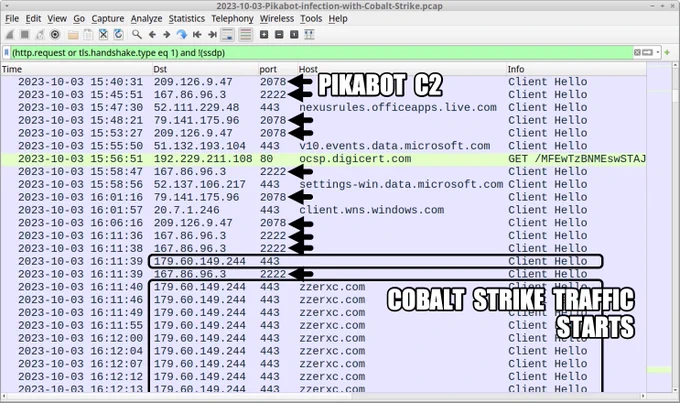
Task: Select packet at 2023-10-03 15:40:31
Action: (324, 82)
